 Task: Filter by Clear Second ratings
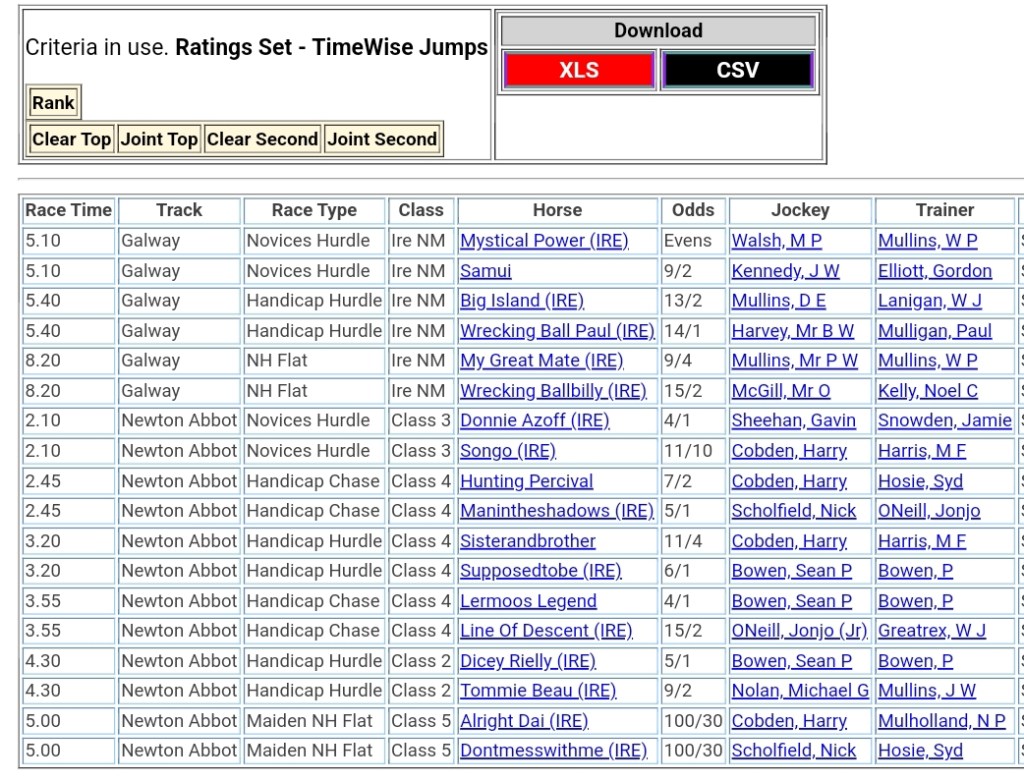point(262,139)
